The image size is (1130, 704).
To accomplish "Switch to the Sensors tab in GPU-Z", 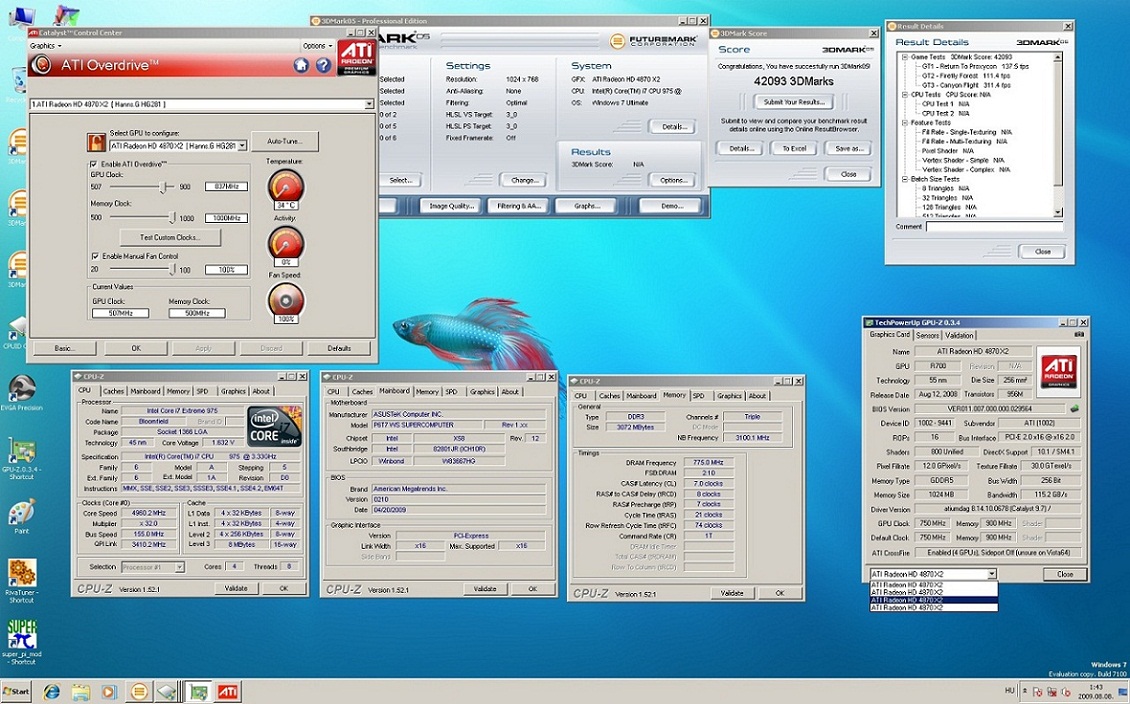I will pyautogui.click(x=927, y=335).
